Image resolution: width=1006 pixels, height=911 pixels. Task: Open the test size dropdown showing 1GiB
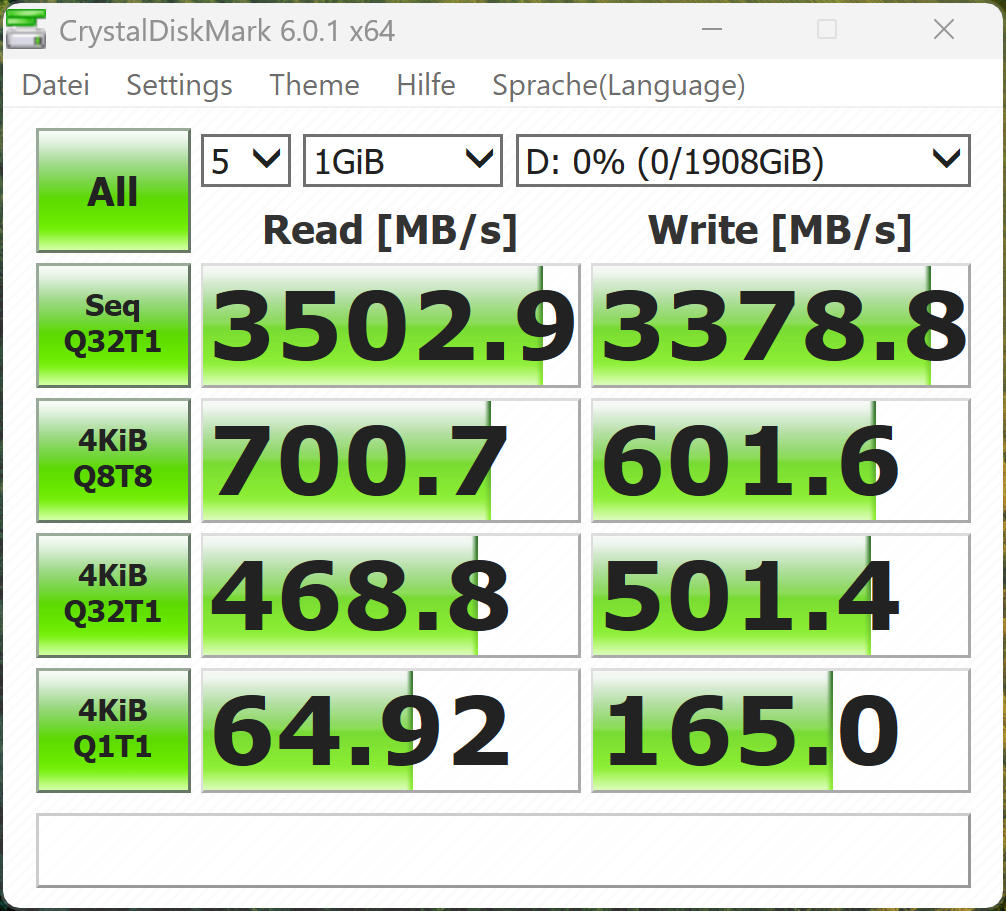coord(402,161)
